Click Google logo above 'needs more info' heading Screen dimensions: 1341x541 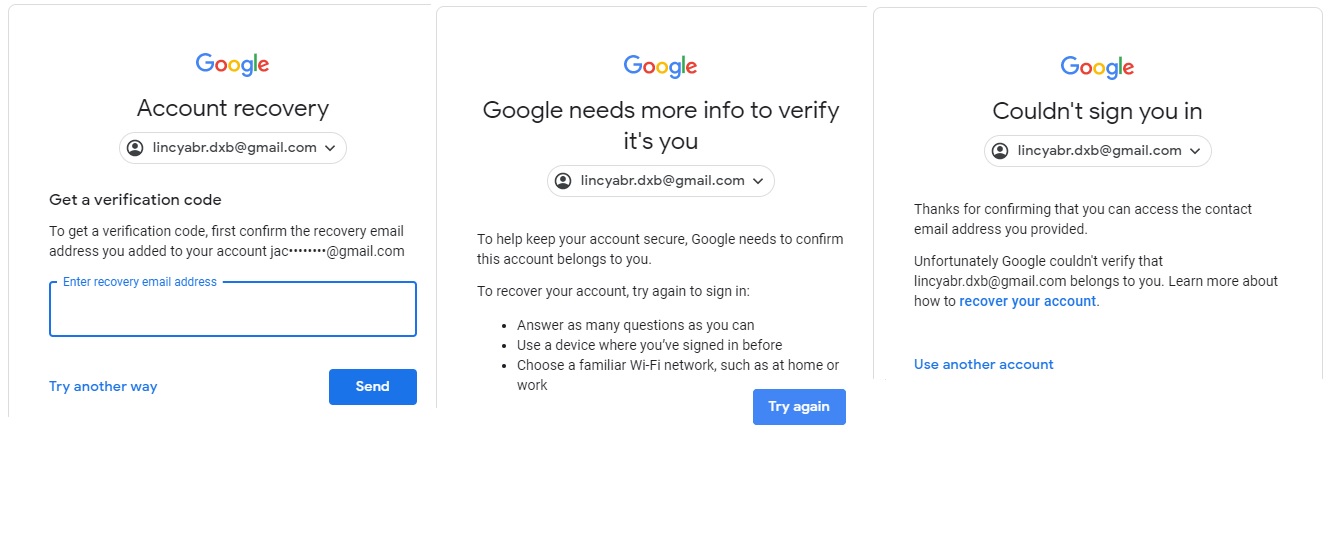pyautogui.click(x=660, y=66)
